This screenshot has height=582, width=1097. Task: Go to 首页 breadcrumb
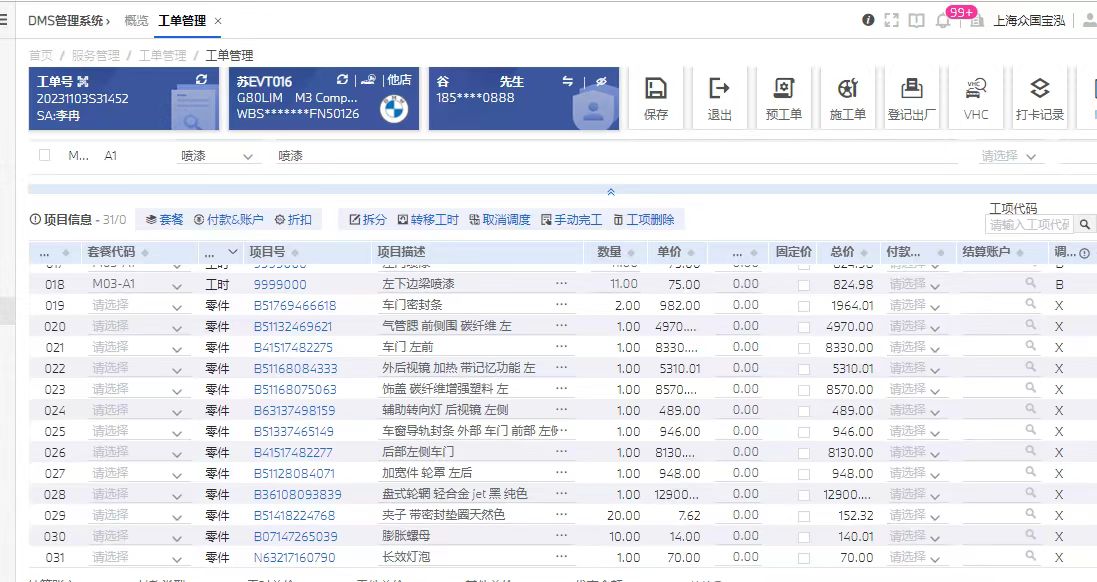(x=41, y=55)
